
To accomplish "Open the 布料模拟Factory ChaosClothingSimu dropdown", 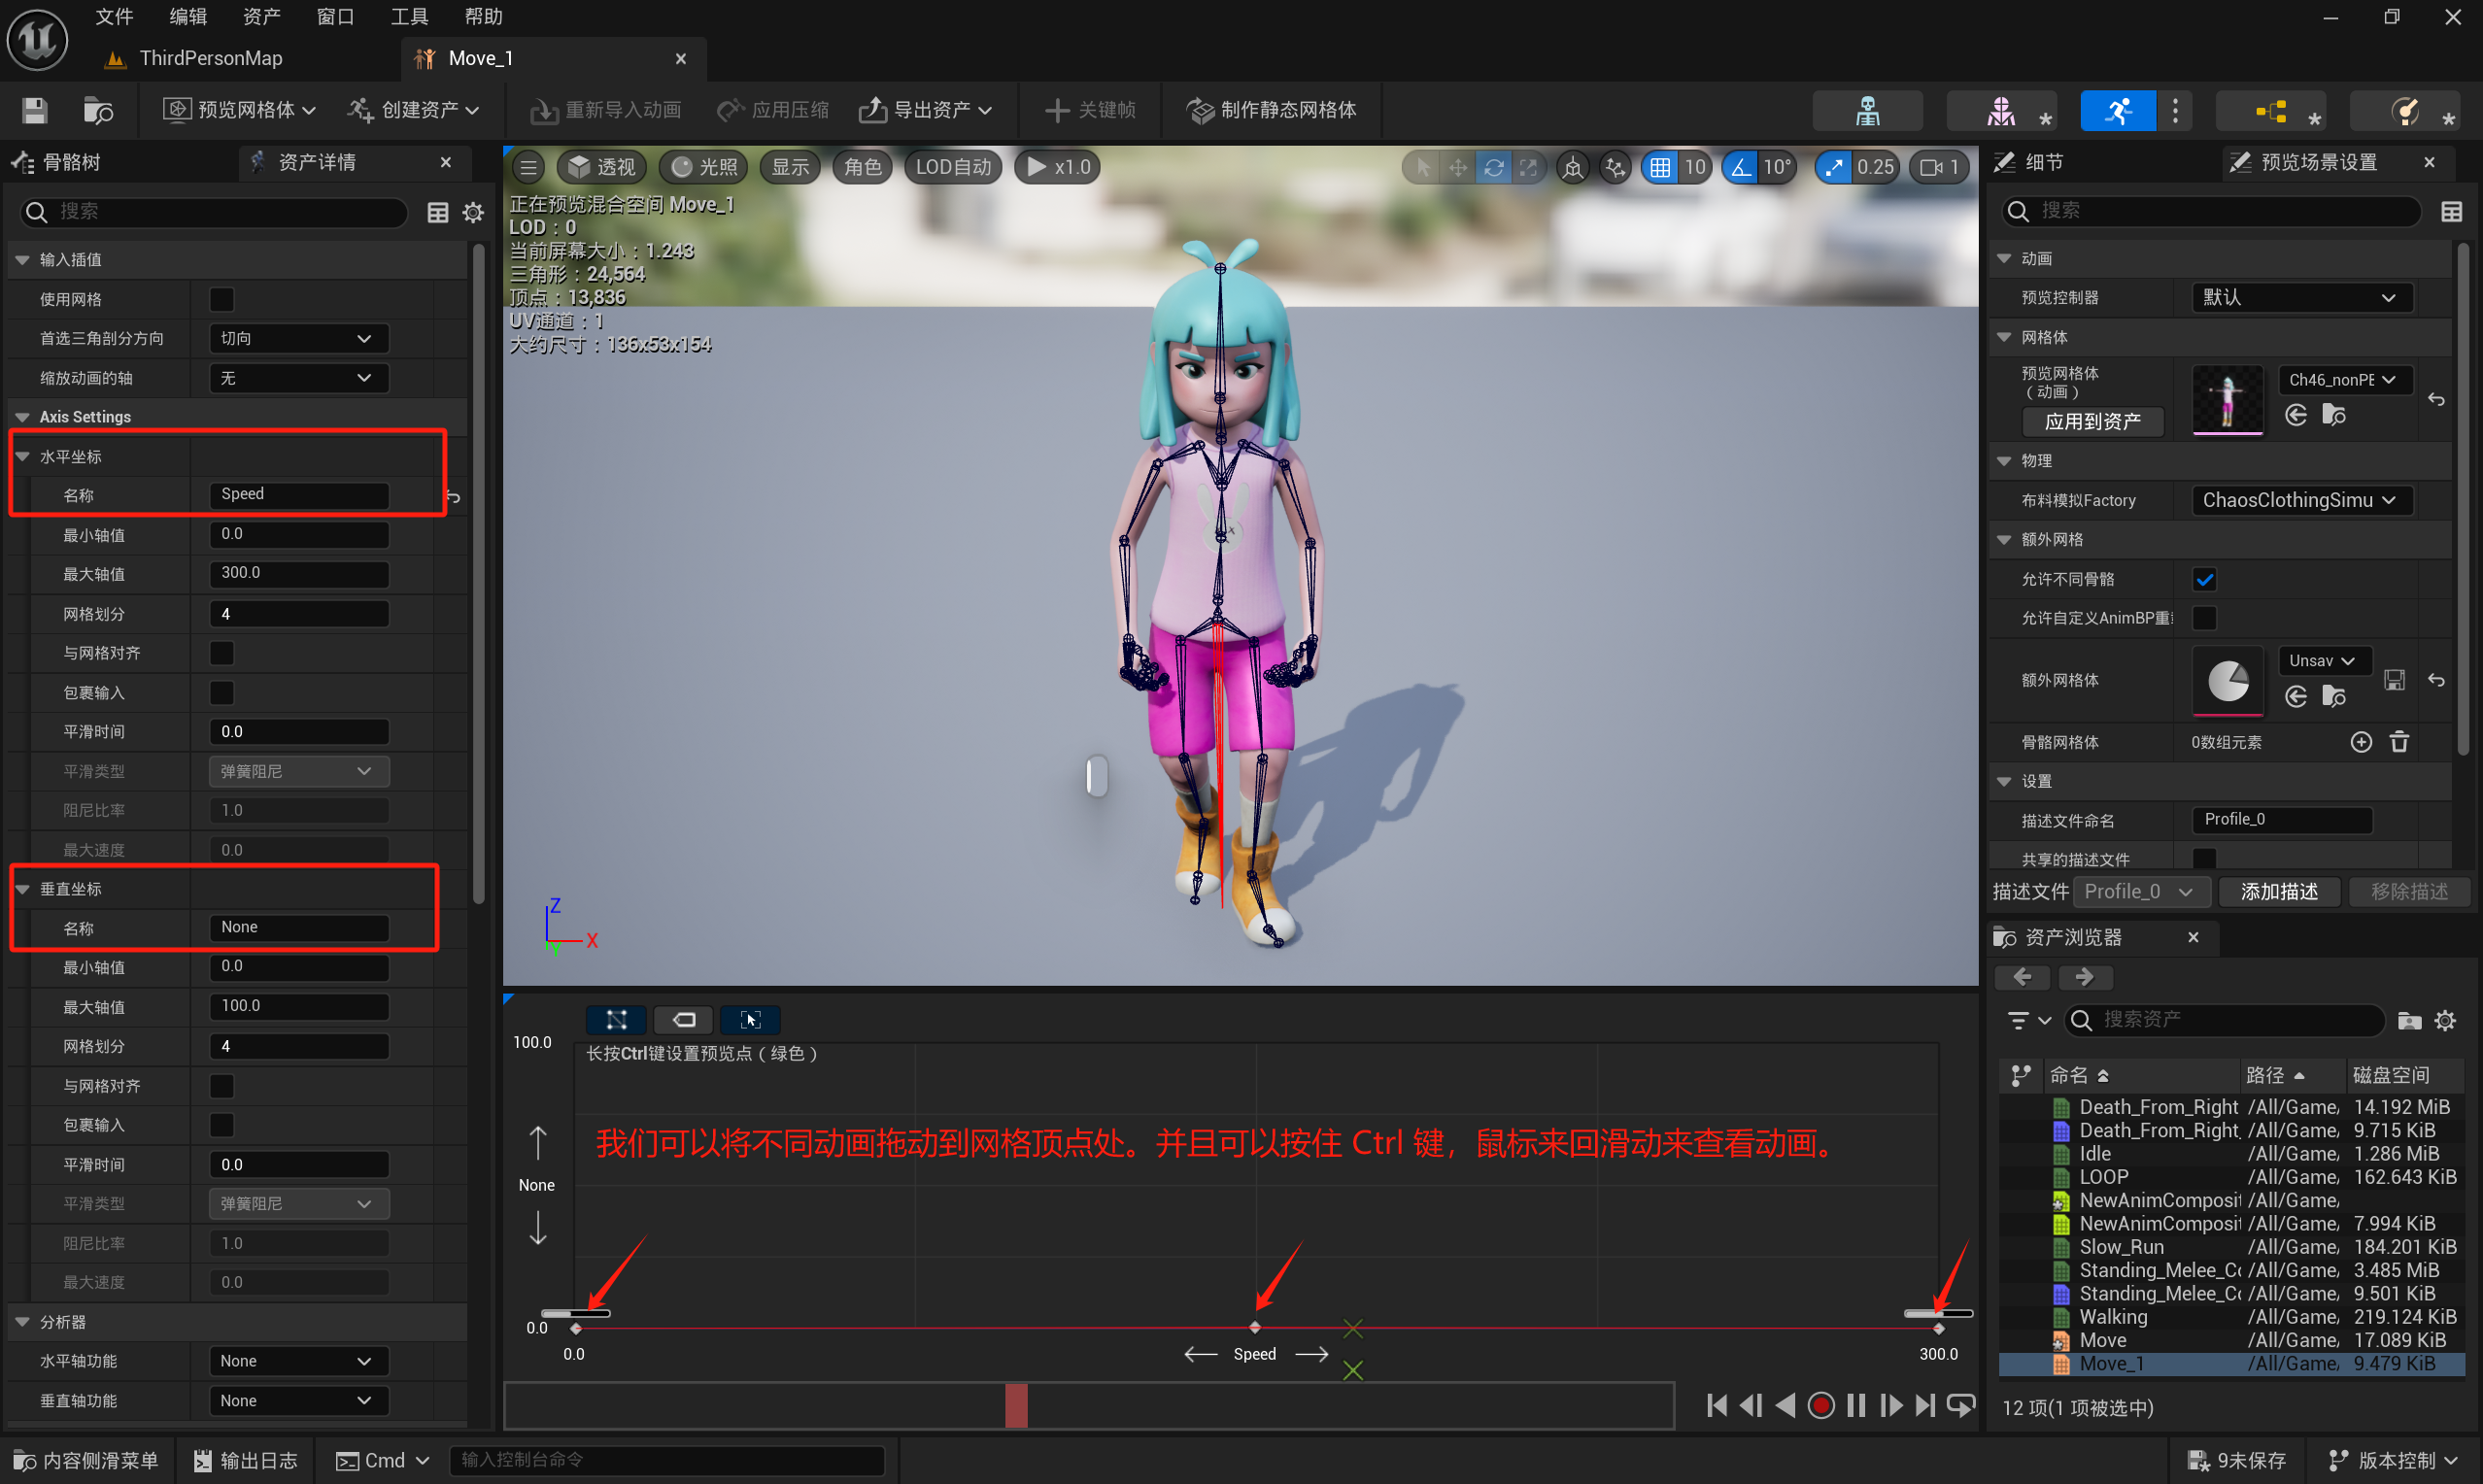I will [x=2300, y=500].
